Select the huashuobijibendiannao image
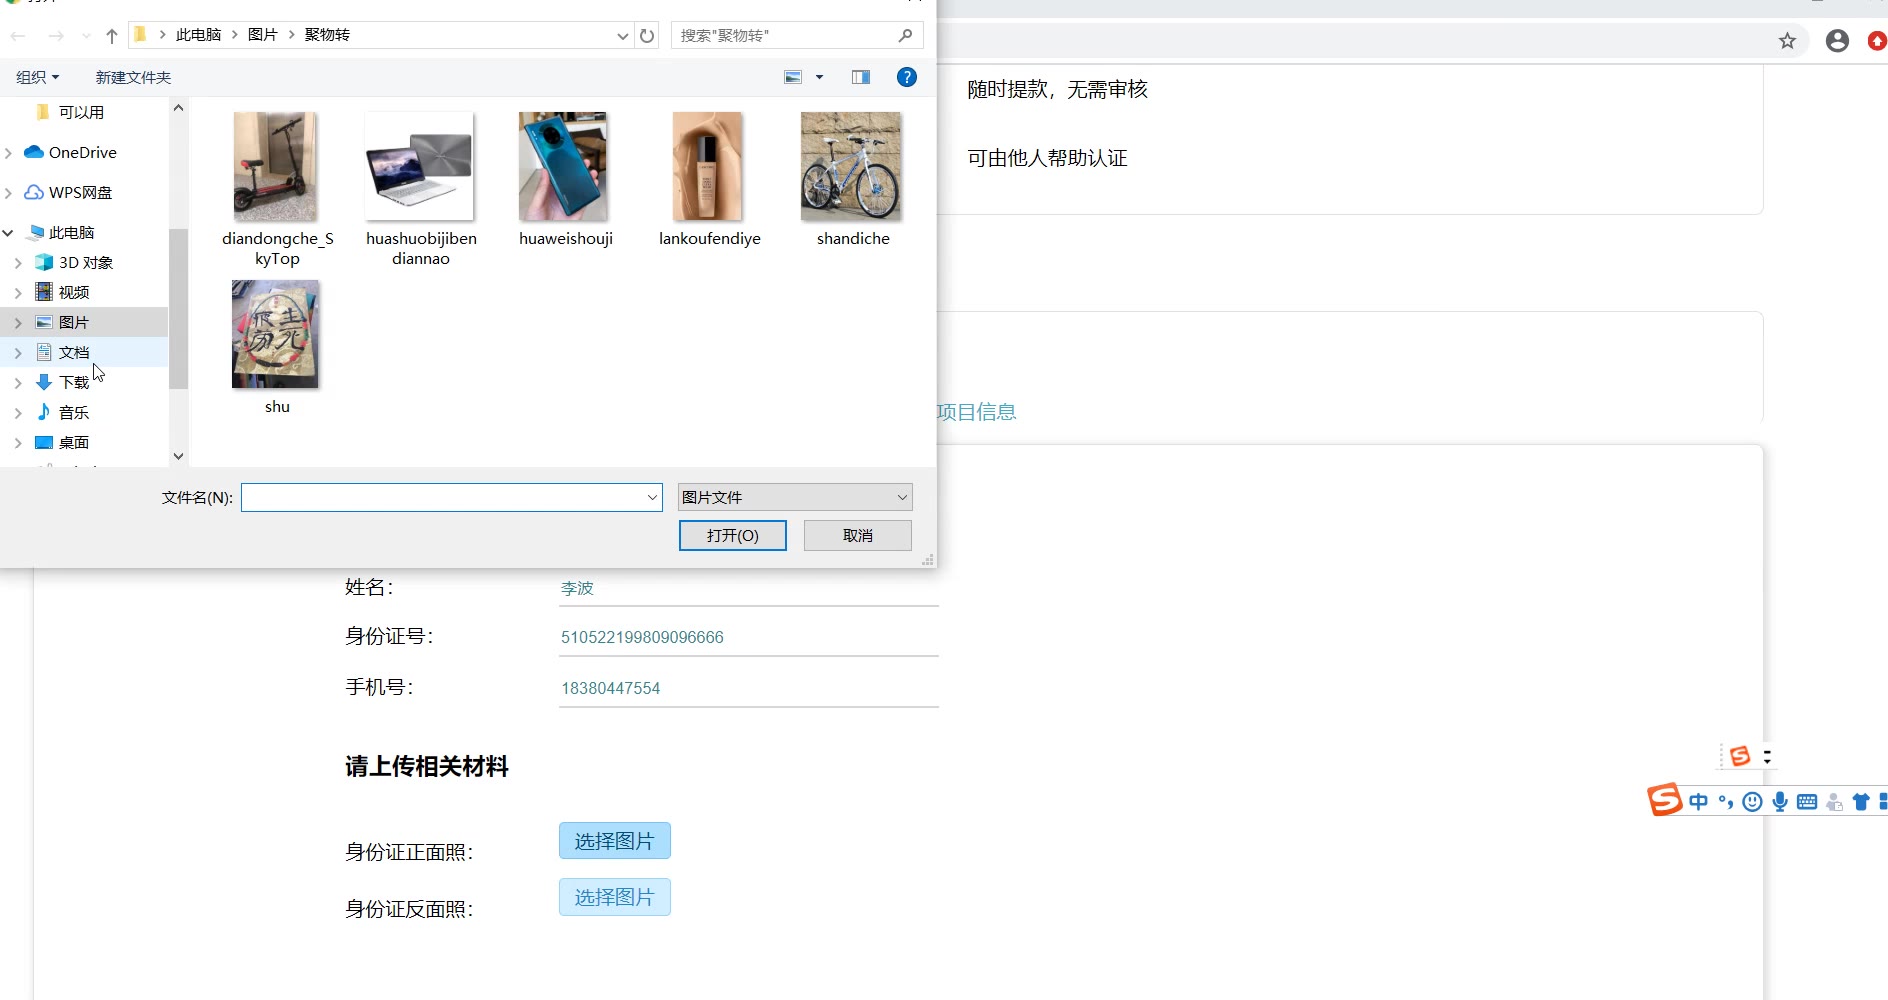The image size is (1888, 1000). coord(421,190)
